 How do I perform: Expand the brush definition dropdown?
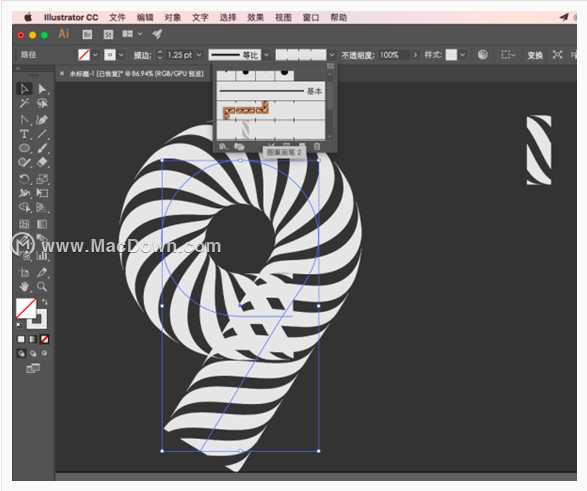pos(331,55)
